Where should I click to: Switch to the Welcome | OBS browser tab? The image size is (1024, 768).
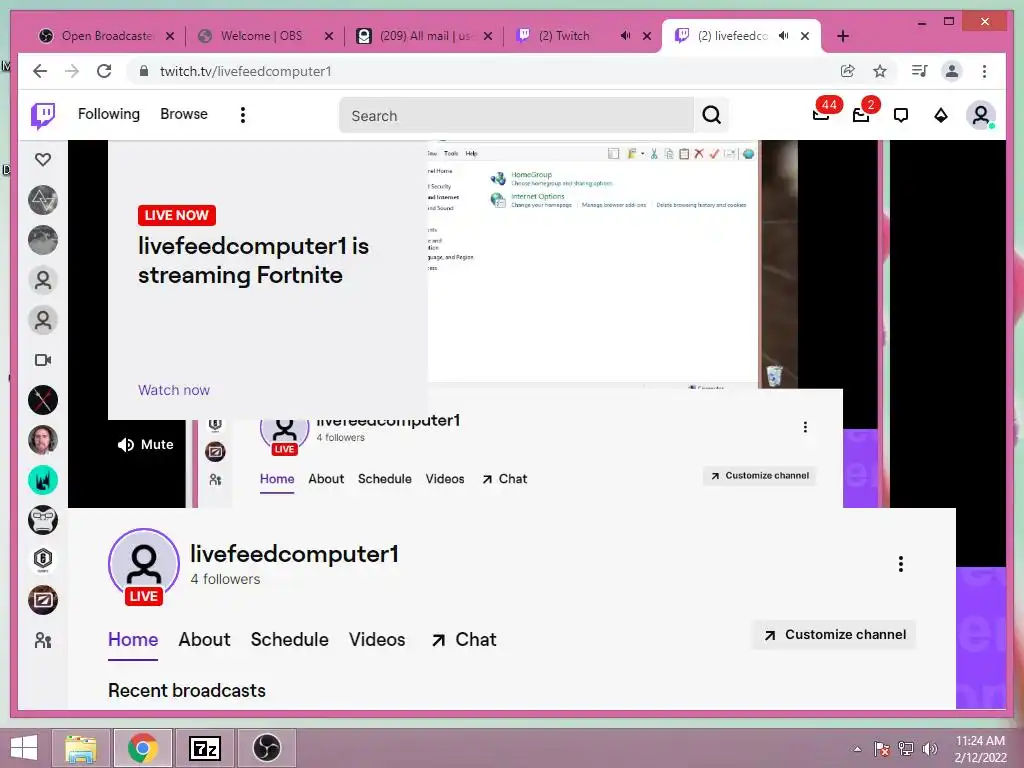click(x=261, y=36)
